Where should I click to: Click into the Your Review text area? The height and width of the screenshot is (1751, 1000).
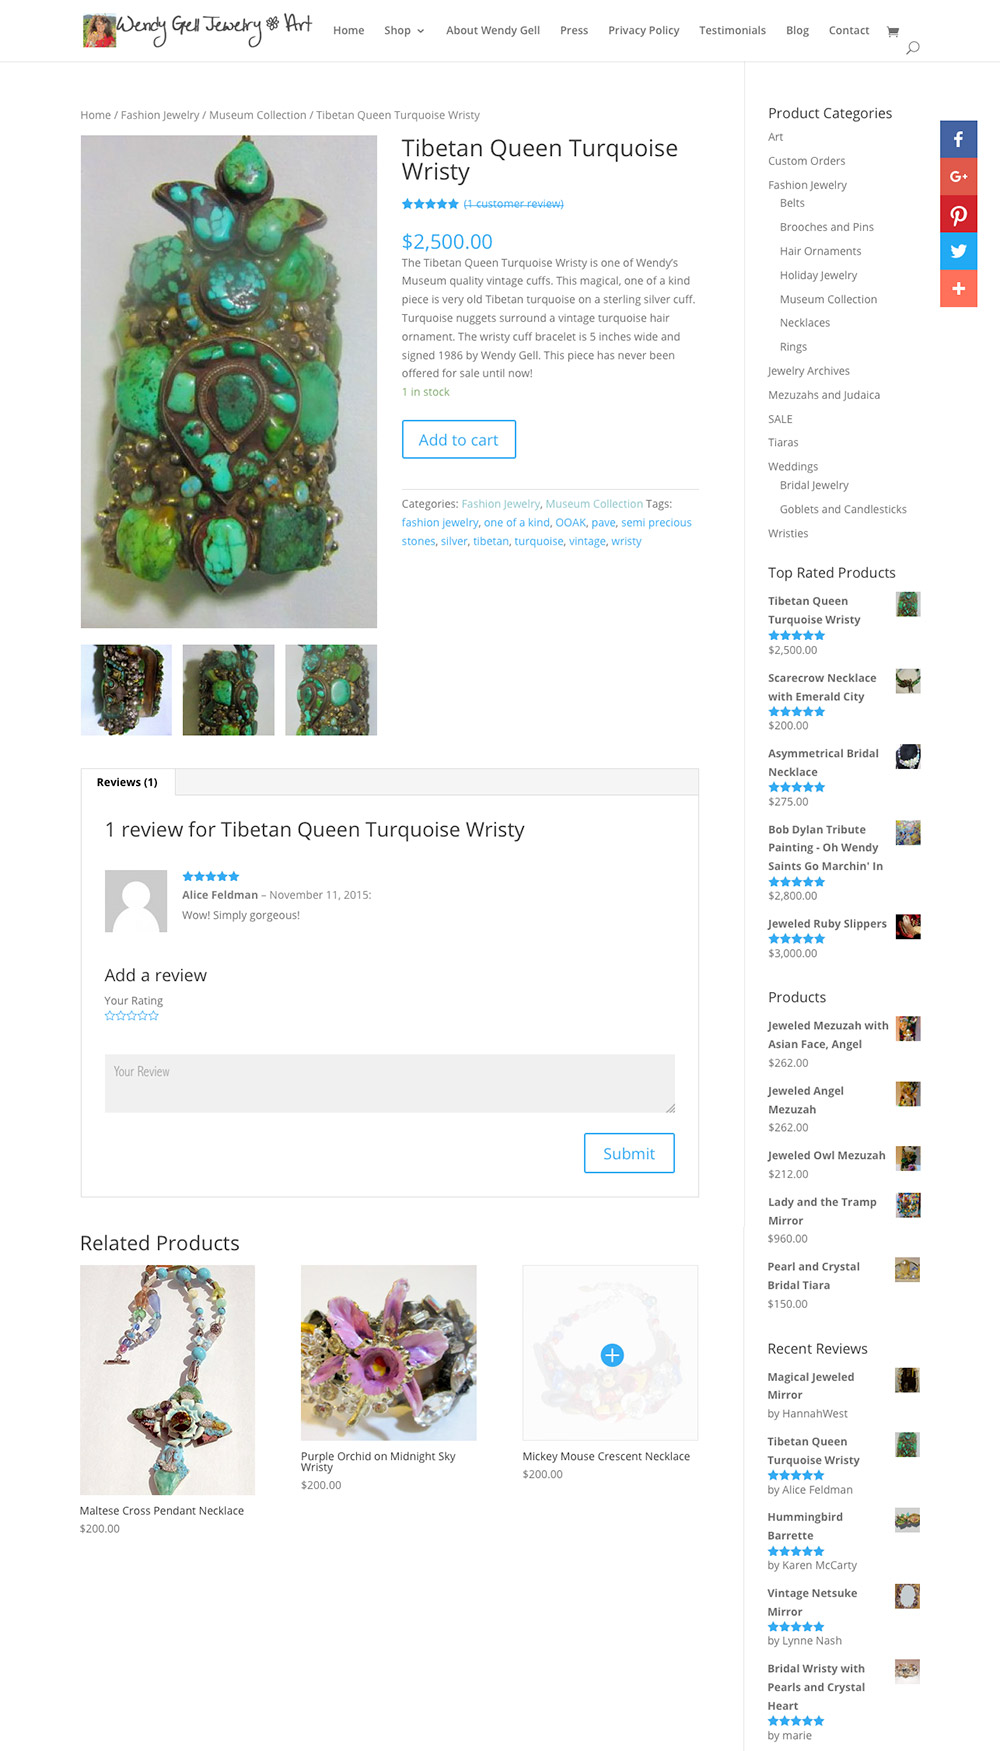390,1083
